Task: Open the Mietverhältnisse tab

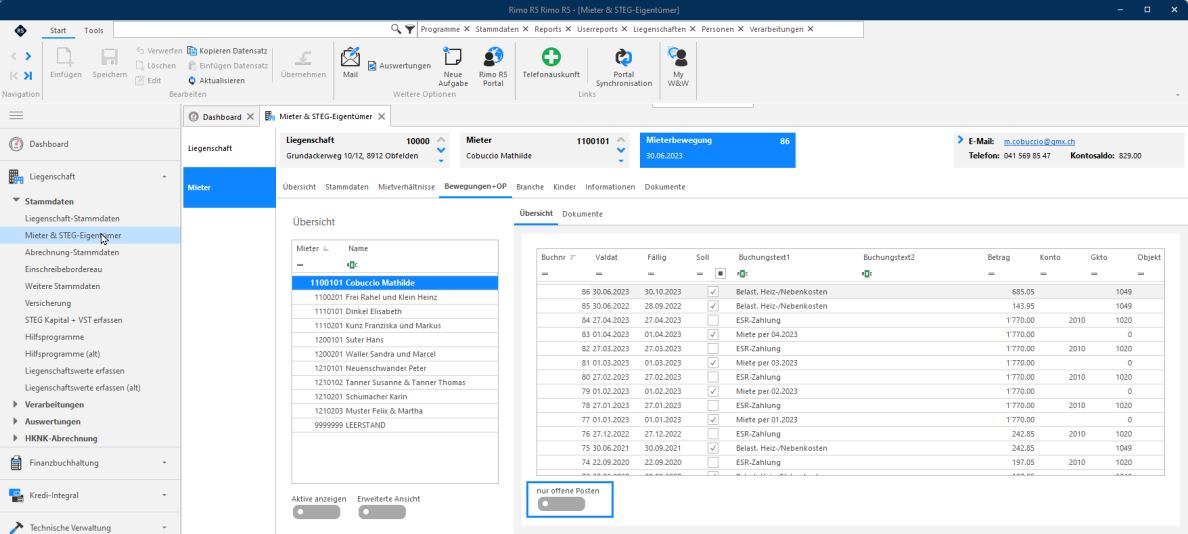Action: (406, 186)
